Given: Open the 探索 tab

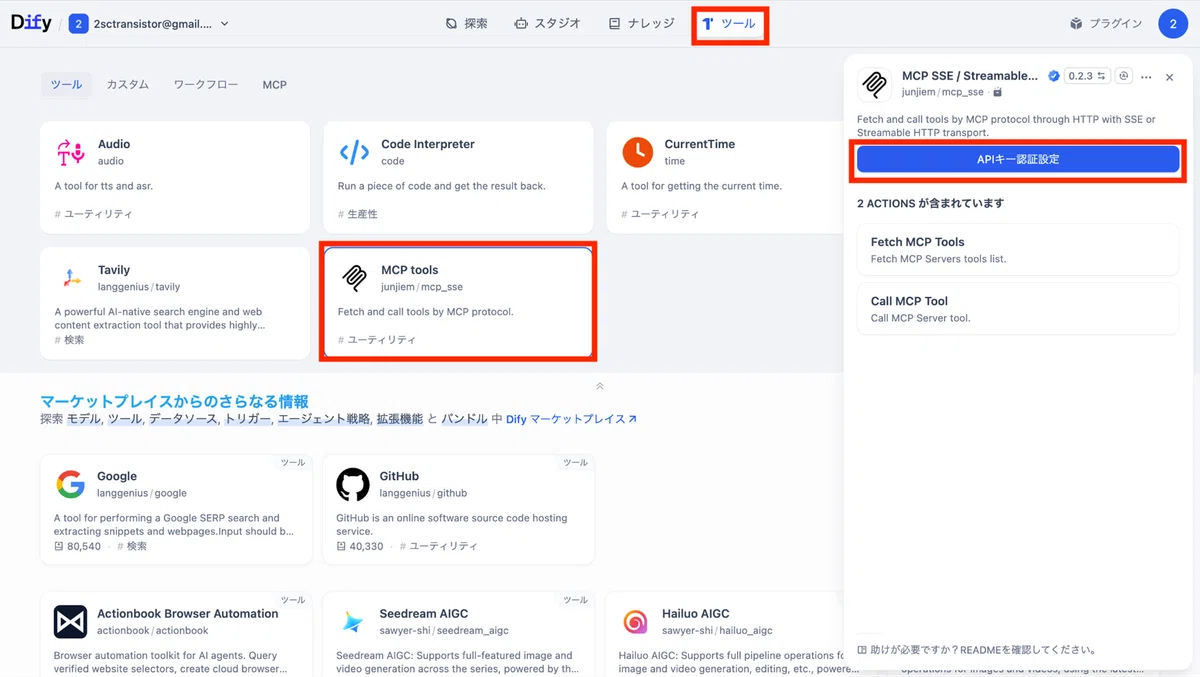Looking at the screenshot, I should (x=467, y=23).
